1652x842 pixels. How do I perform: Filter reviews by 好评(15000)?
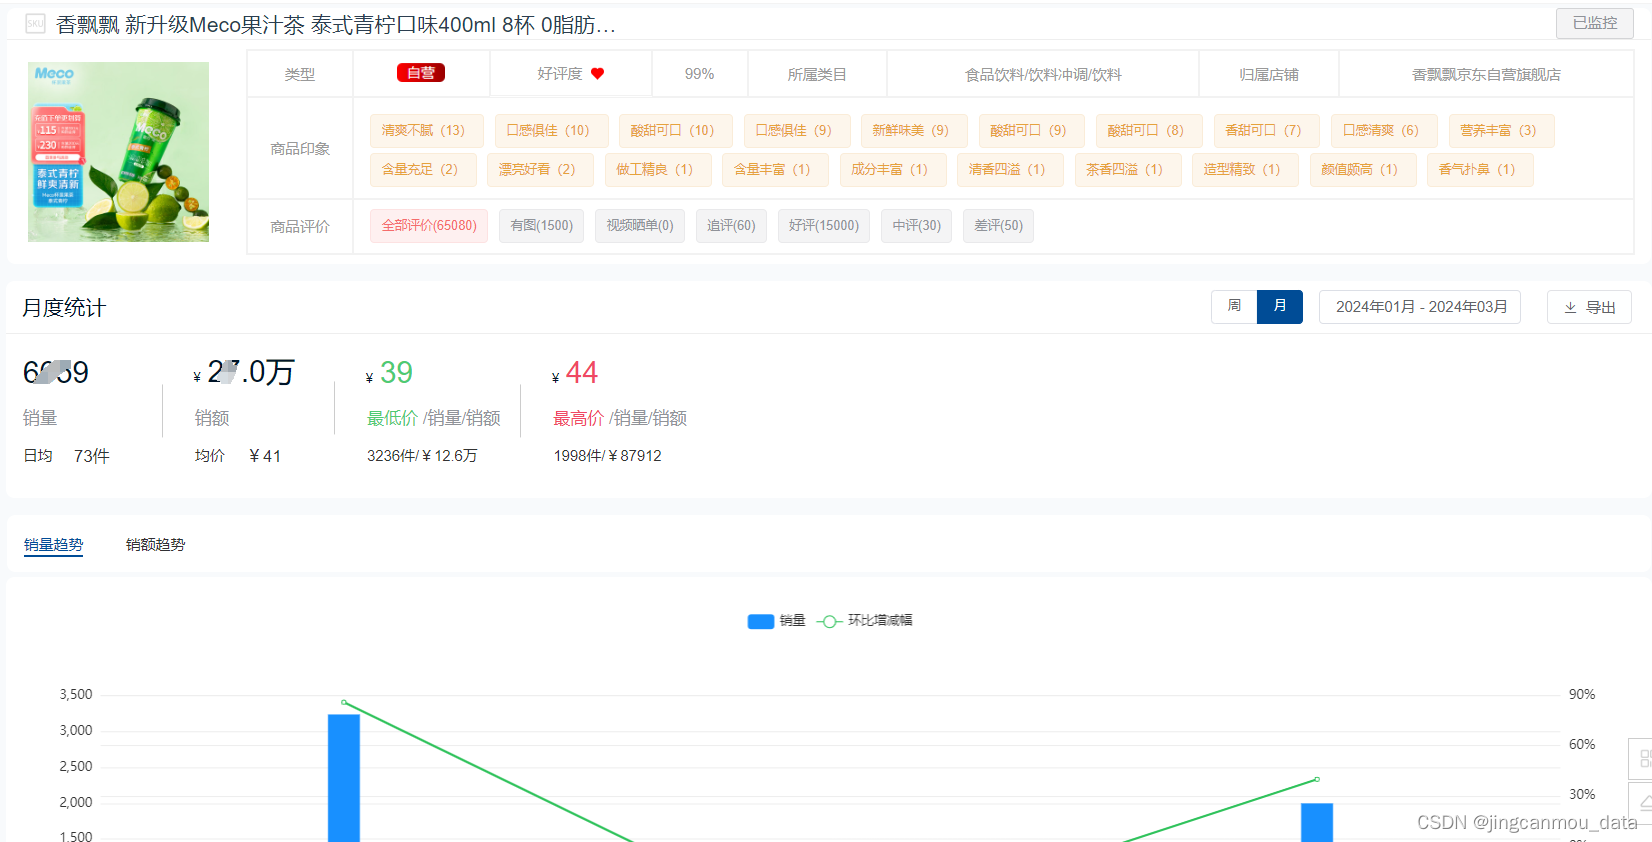coord(824,226)
